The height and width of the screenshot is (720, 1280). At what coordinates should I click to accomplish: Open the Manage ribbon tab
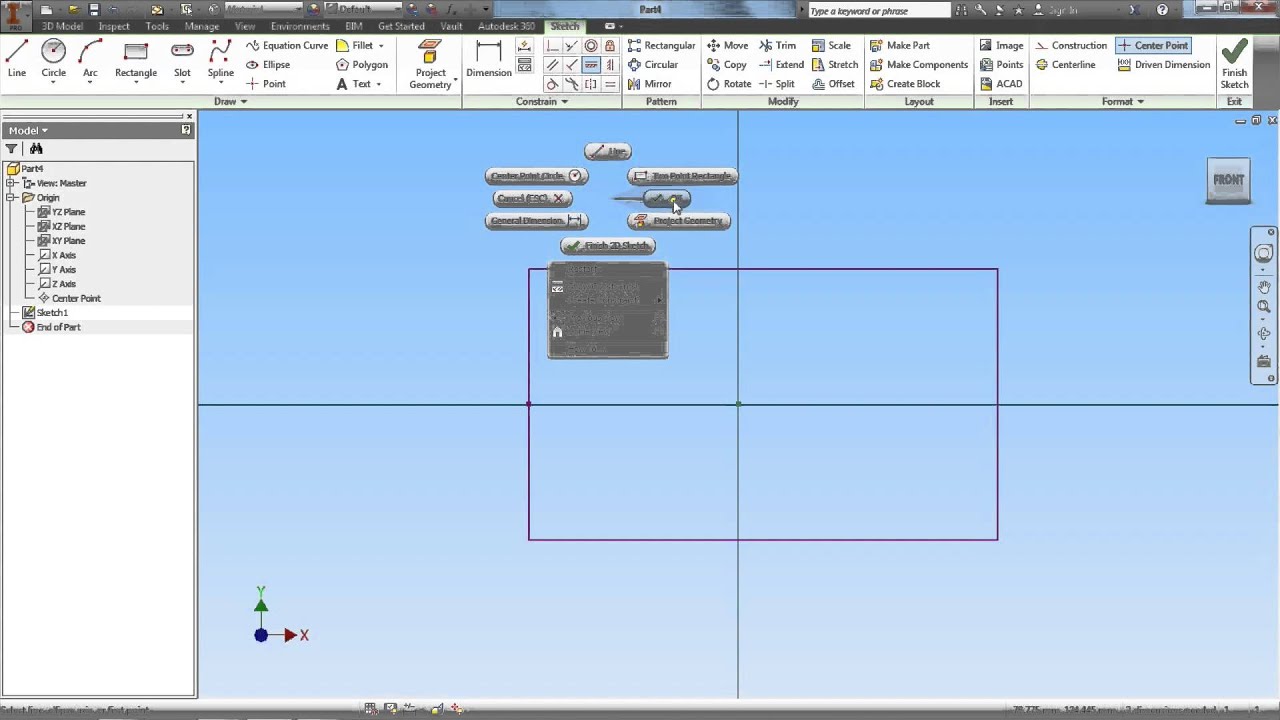[201, 26]
